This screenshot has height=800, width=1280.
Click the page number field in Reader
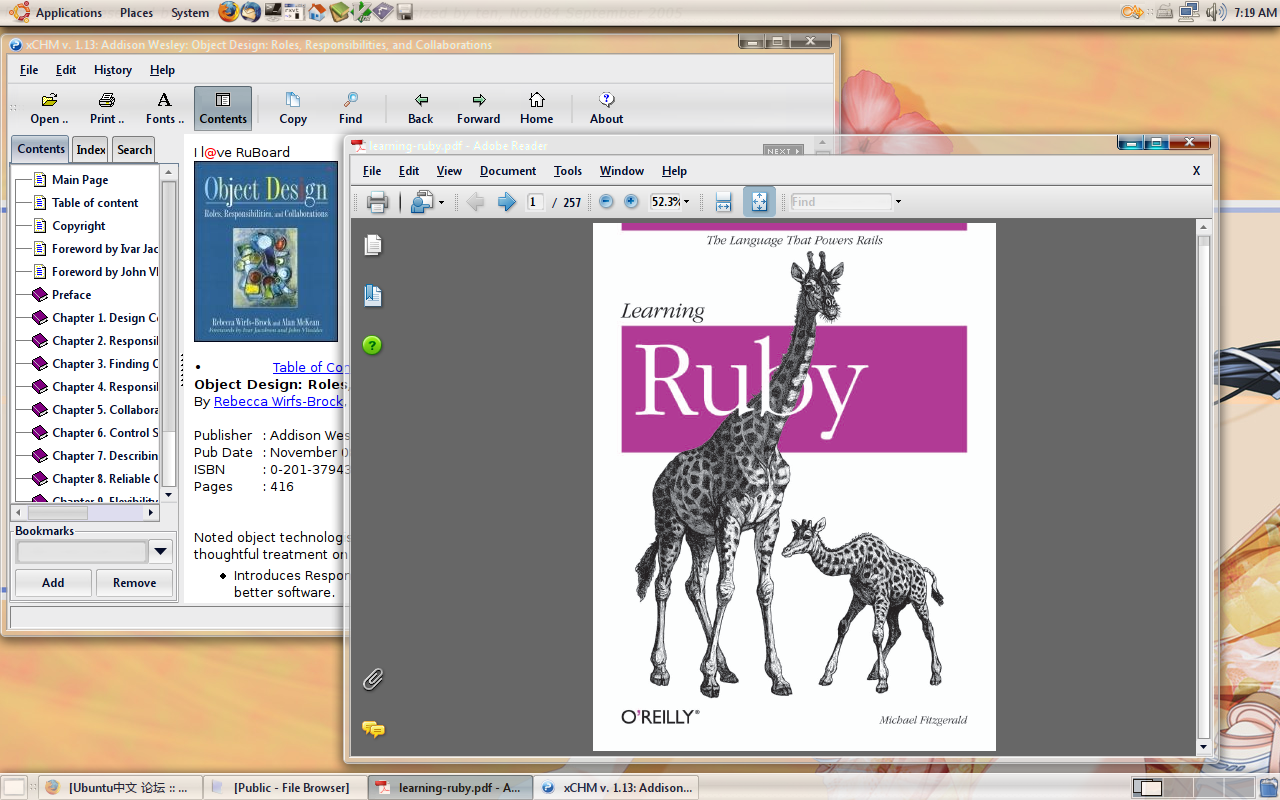[x=536, y=202]
